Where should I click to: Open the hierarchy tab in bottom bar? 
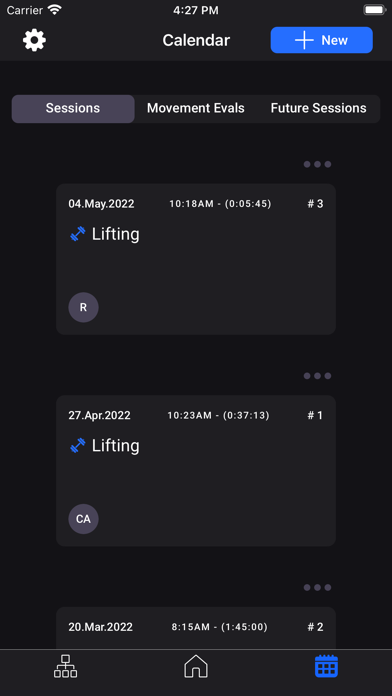tap(65, 666)
